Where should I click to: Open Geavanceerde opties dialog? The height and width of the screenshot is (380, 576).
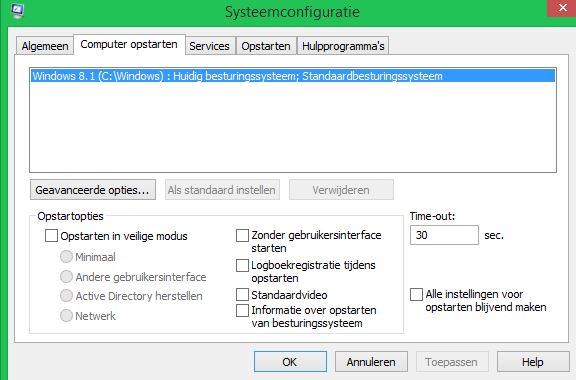coord(93,190)
